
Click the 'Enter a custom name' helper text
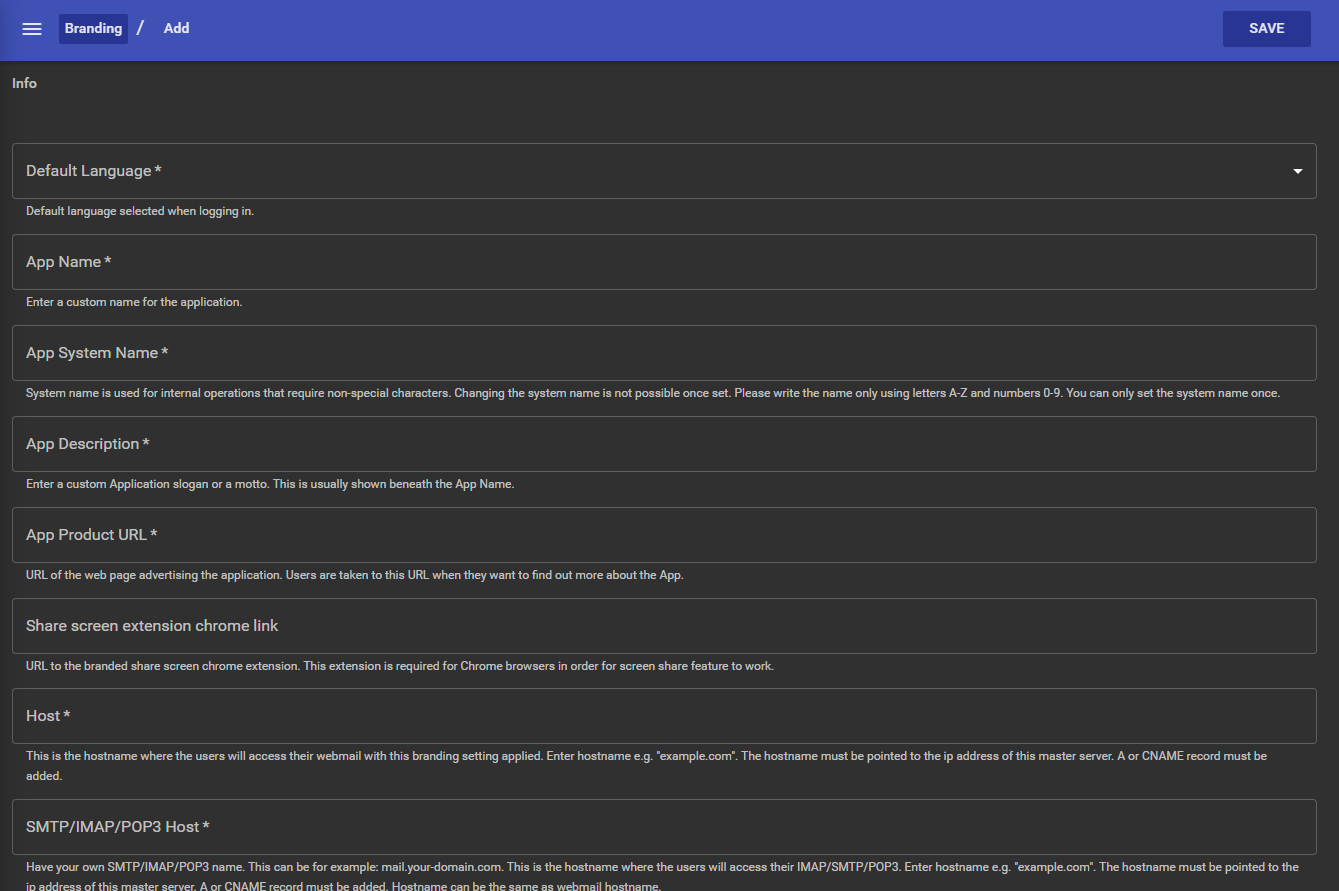point(134,302)
